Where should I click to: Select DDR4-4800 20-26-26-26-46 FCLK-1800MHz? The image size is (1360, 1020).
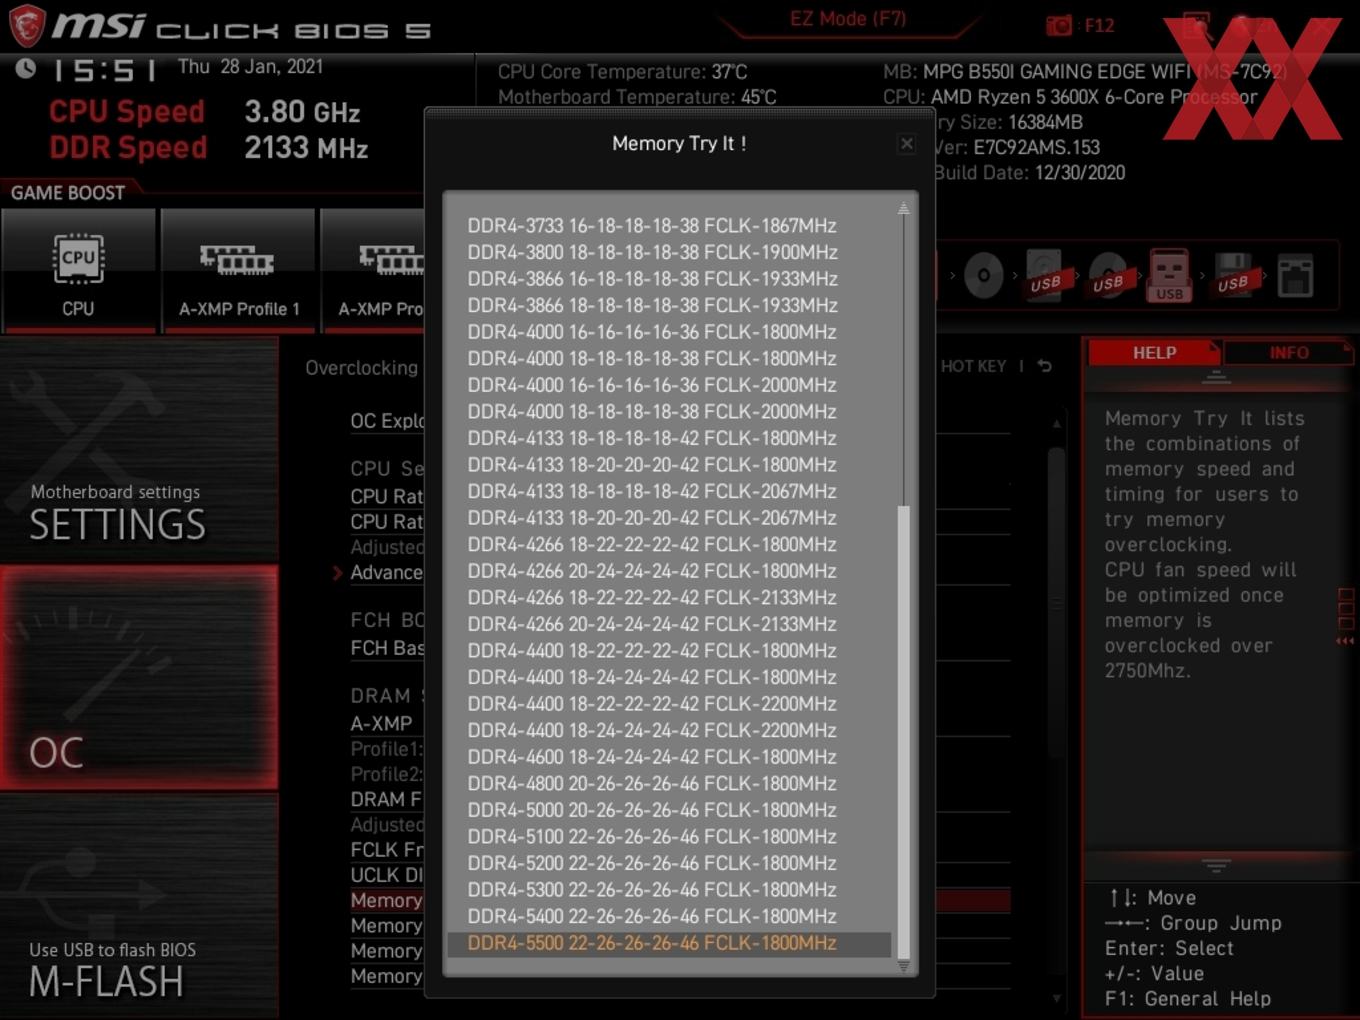(652, 784)
